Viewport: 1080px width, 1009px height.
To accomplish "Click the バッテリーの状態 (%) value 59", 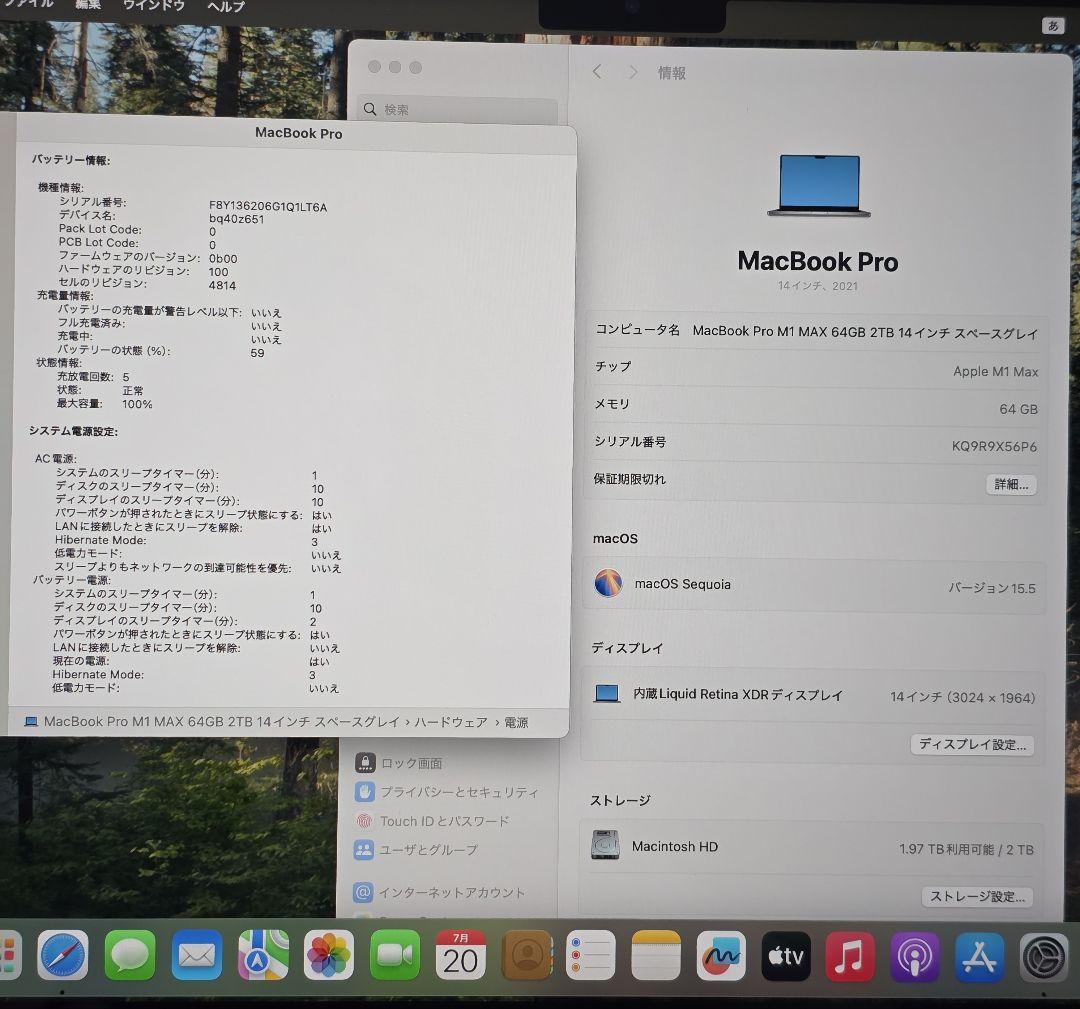I will click(x=258, y=353).
